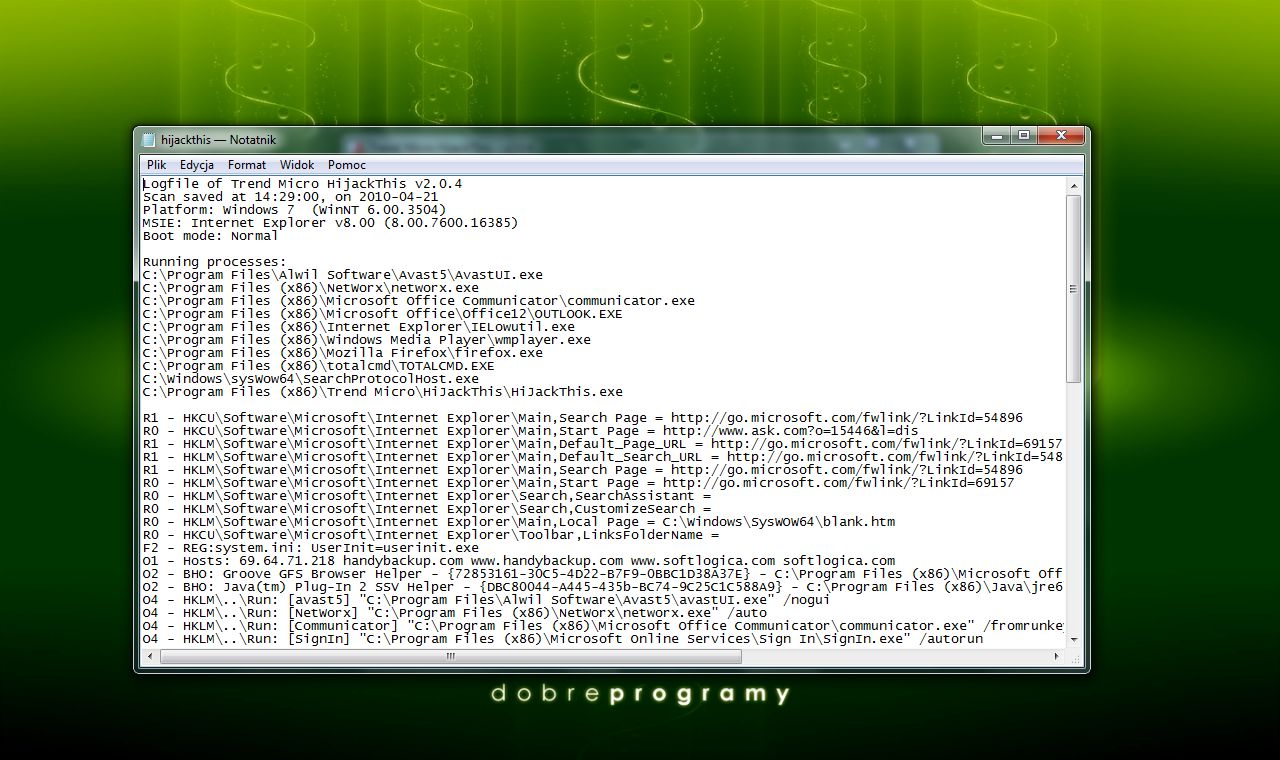1280x760 pixels.
Task: Click the R1 HKLM Default_Search_URL line
Action: point(602,457)
